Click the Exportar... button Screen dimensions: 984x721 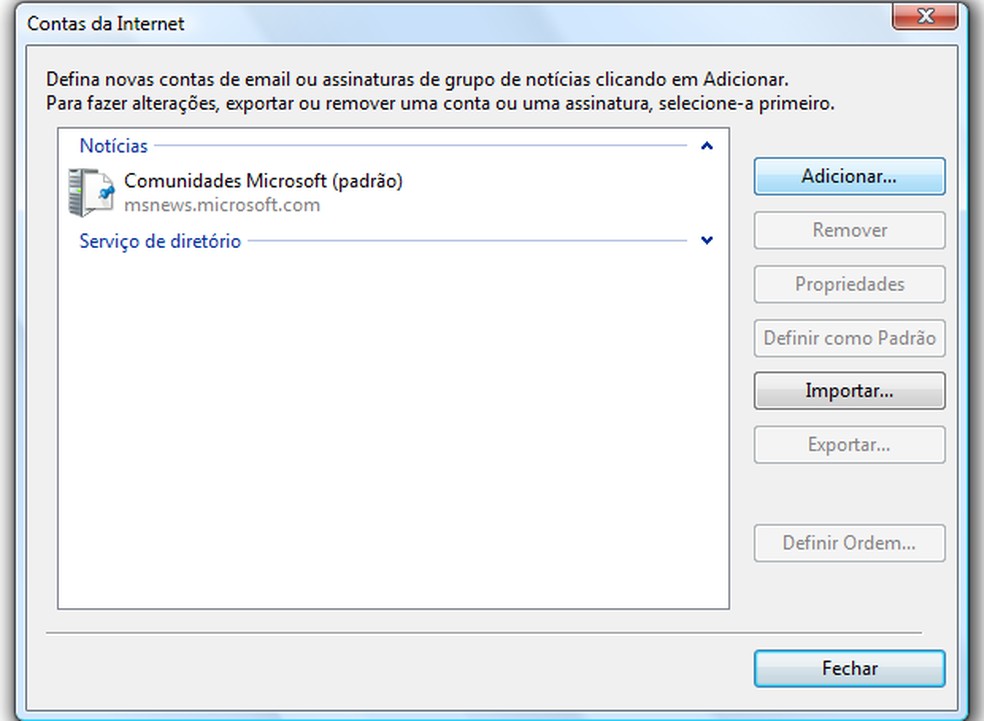849,445
